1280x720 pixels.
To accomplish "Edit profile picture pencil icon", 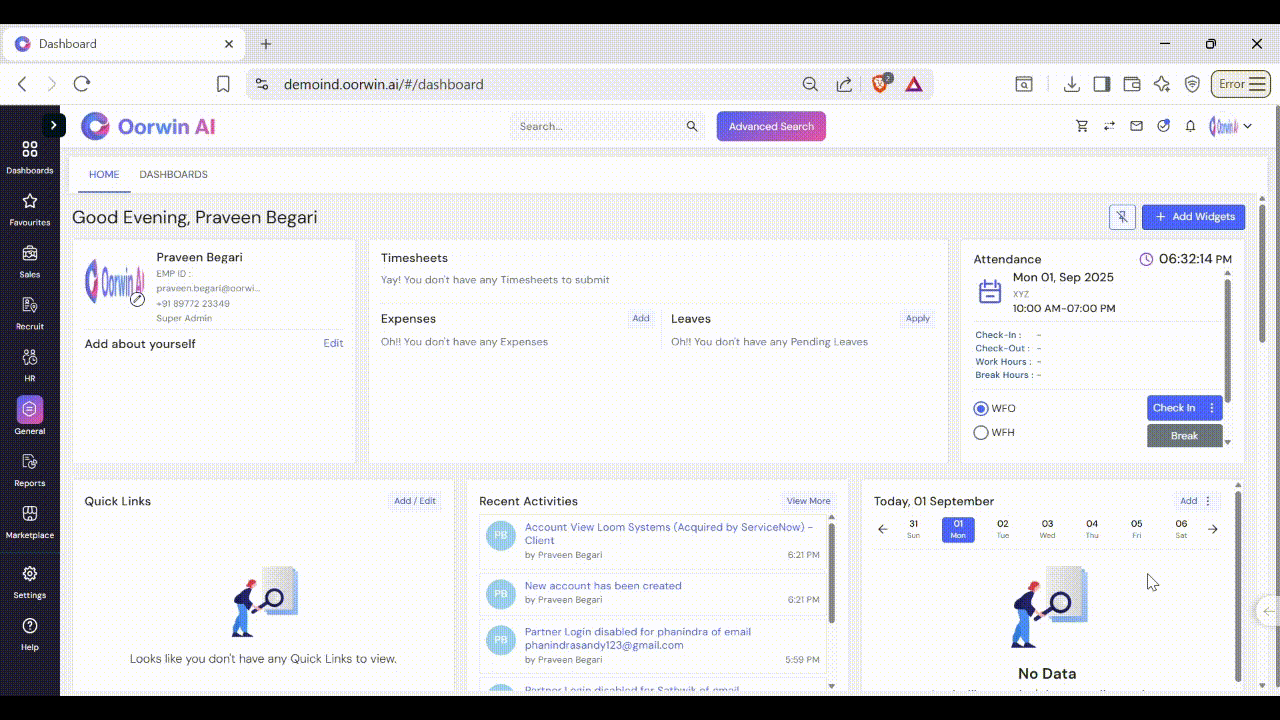I will [x=138, y=299].
